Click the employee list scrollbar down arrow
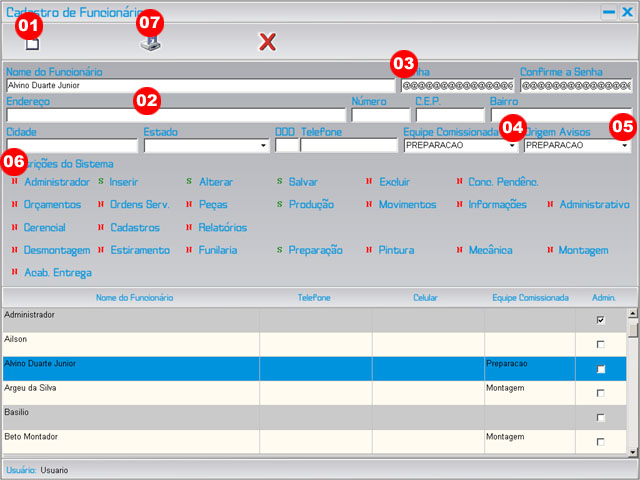 pyautogui.click(x=632, y=452)
